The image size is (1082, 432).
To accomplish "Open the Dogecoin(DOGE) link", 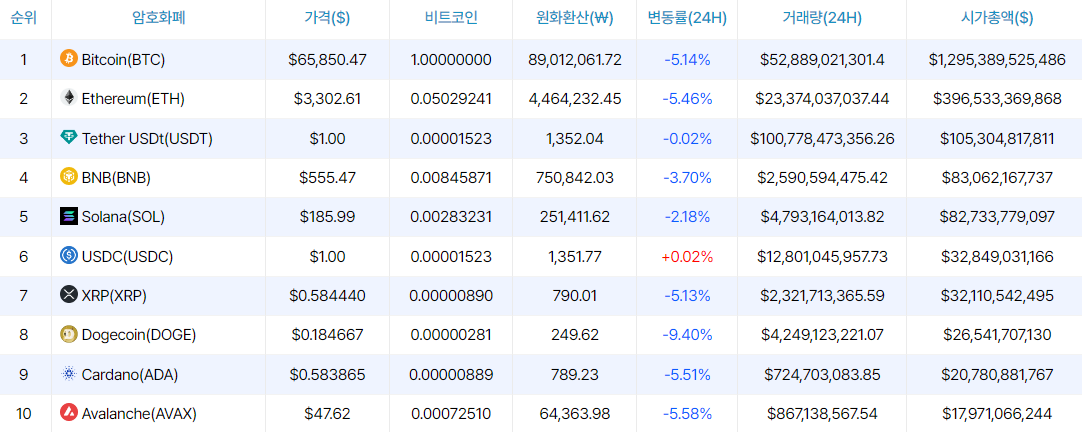I will [x=139, y=335].
